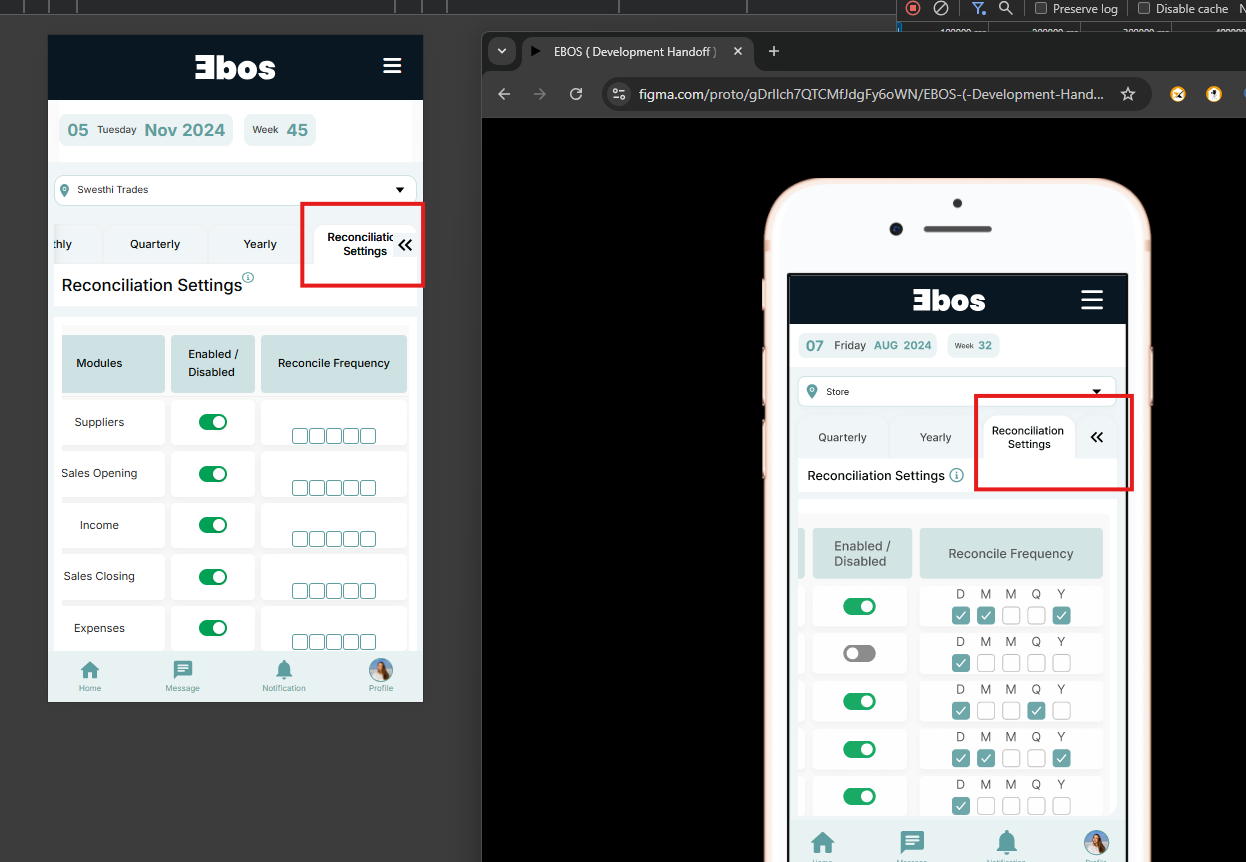
Task: Tick the Disable cache checkbox in DevTools
Action: coord(1144,8)
